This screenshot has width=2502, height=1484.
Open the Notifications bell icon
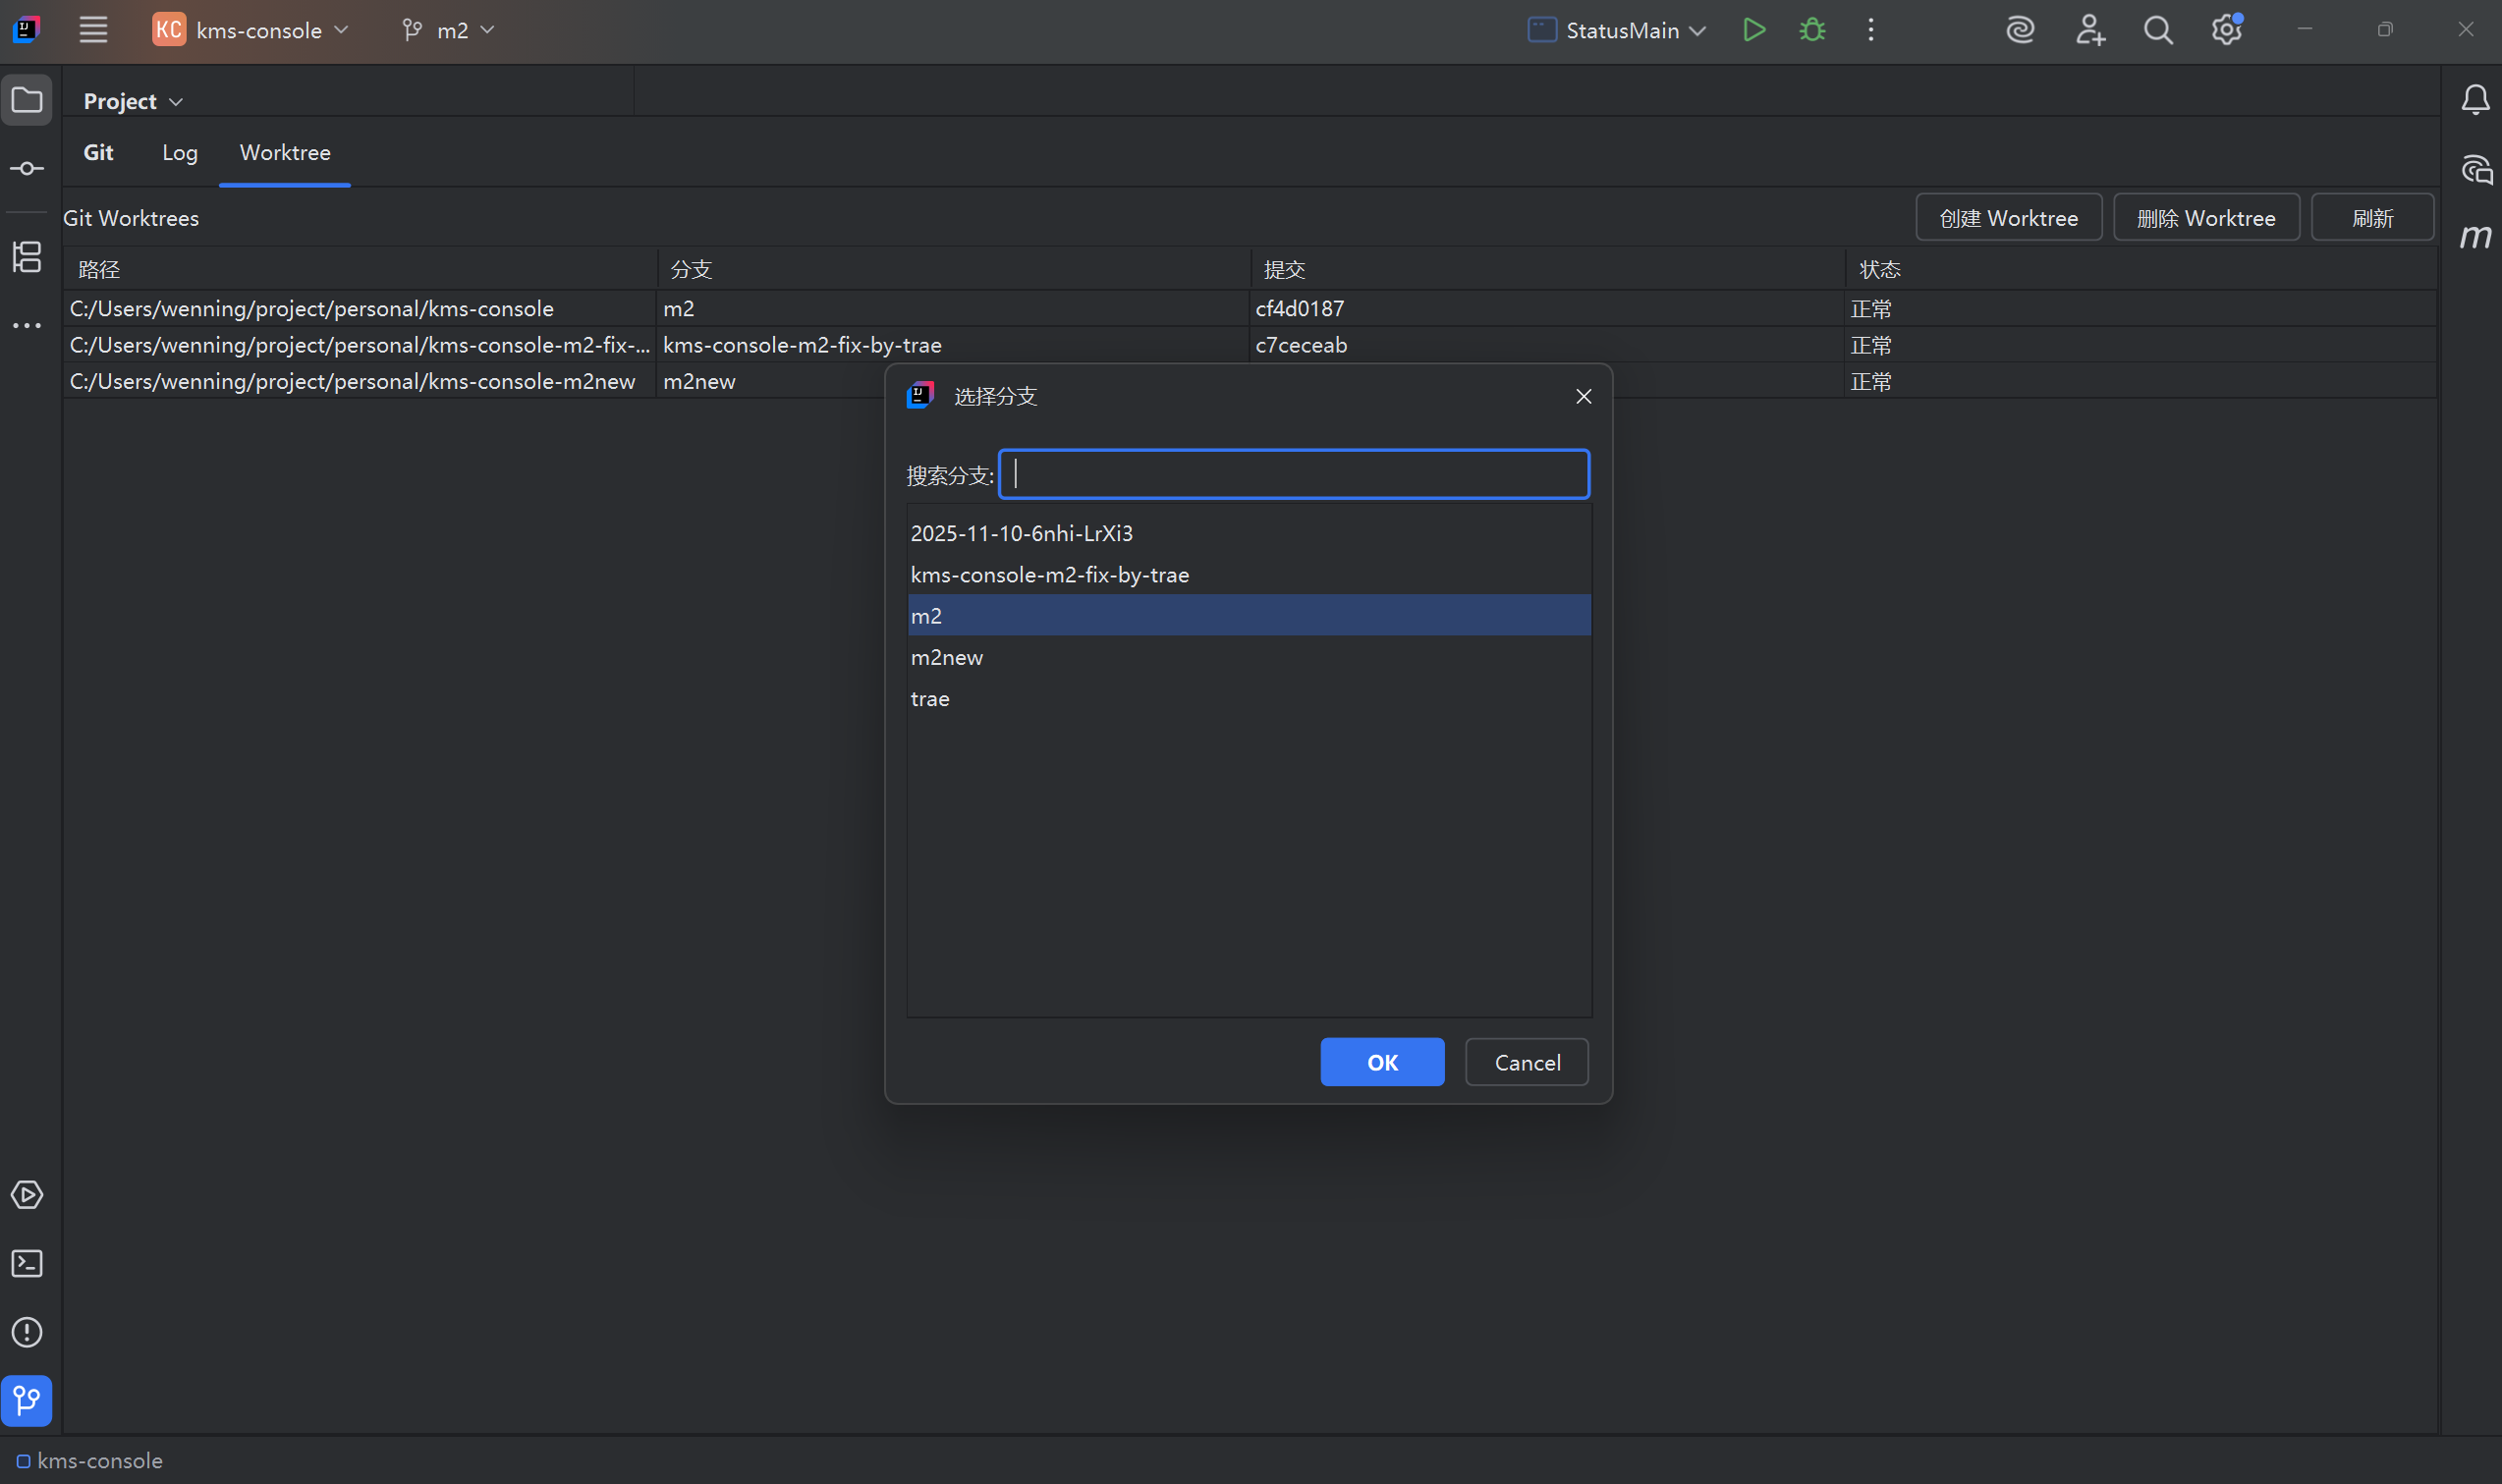(2475, 100)
